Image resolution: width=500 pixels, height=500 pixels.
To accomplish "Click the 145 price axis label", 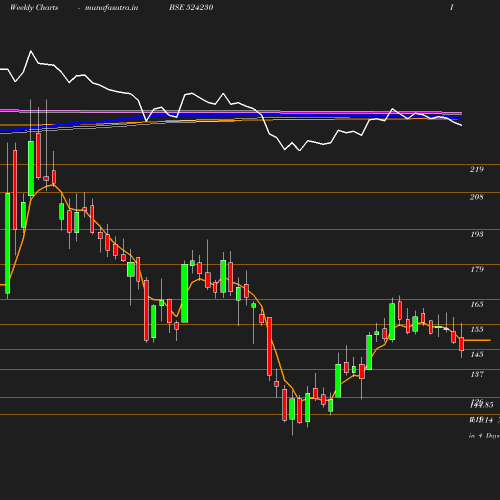I will 477,354.
